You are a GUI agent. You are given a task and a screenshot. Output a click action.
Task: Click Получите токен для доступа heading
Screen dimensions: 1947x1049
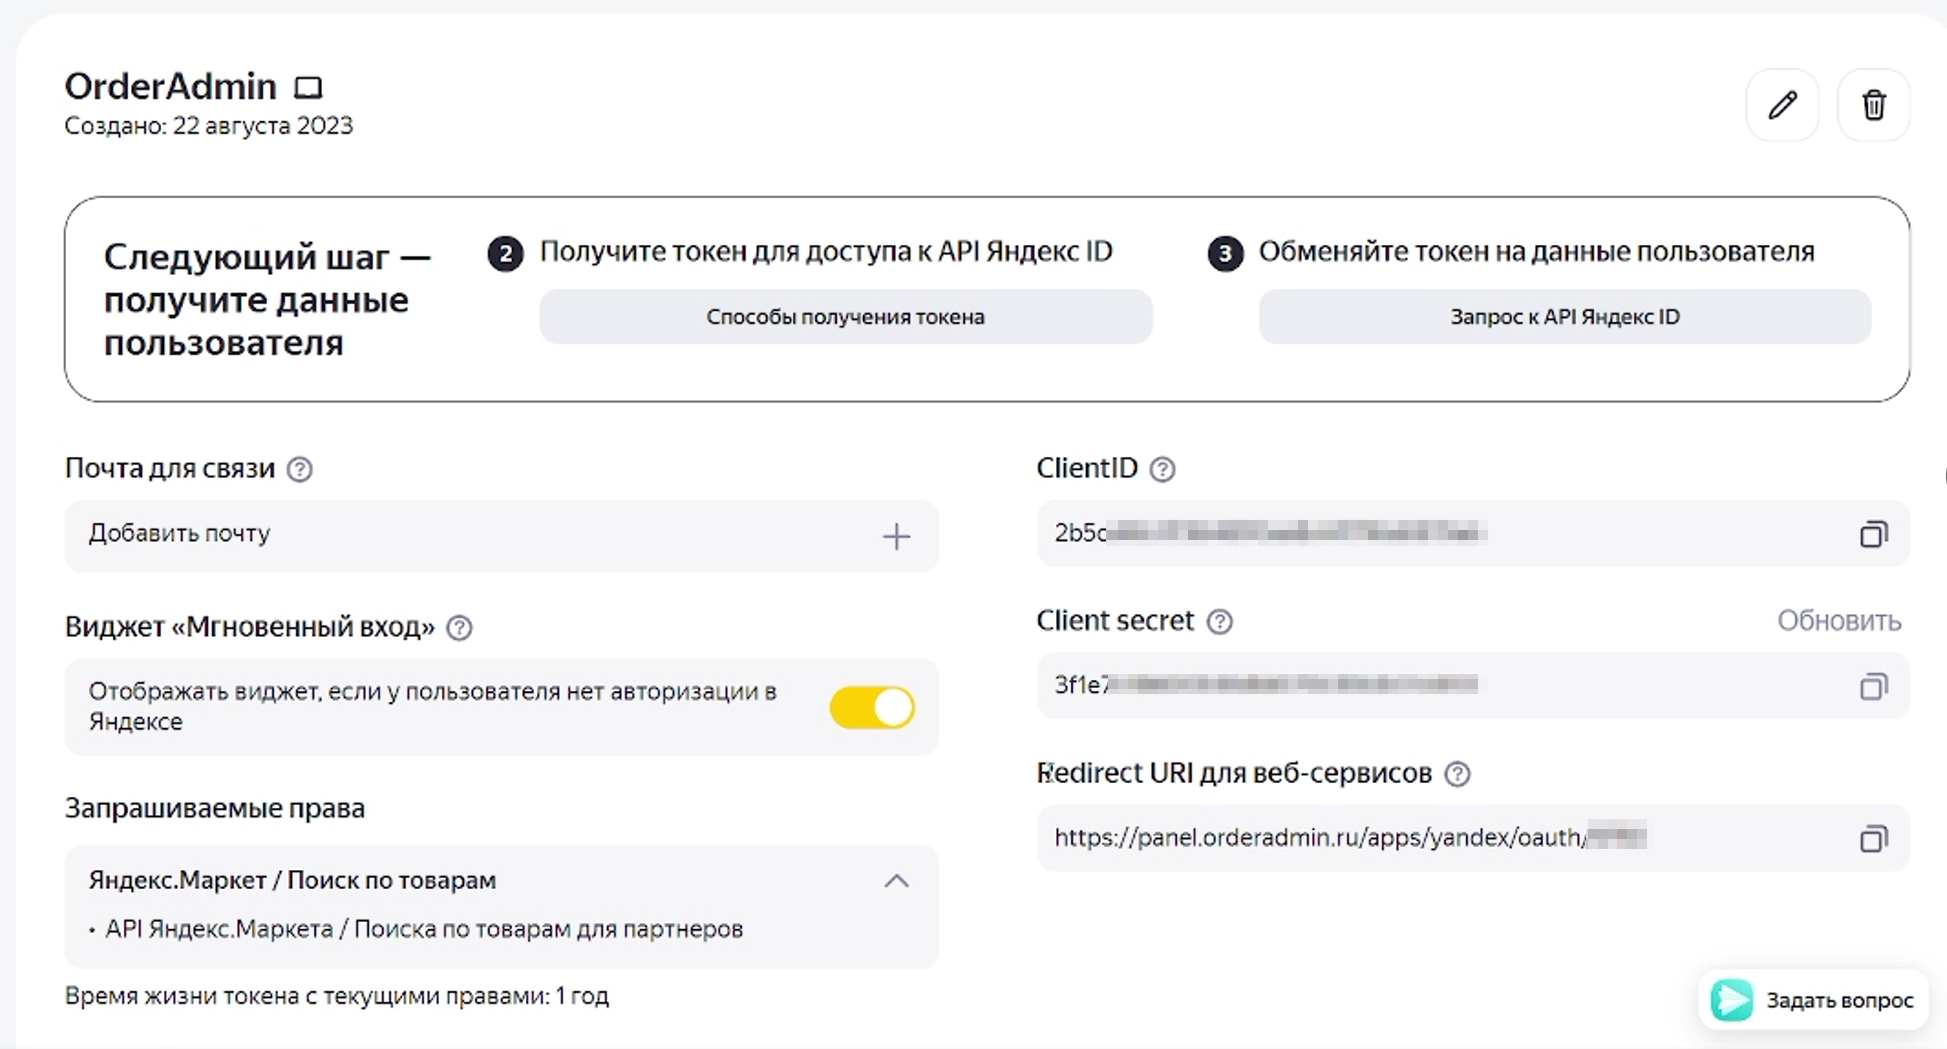(x=826, y=252)
